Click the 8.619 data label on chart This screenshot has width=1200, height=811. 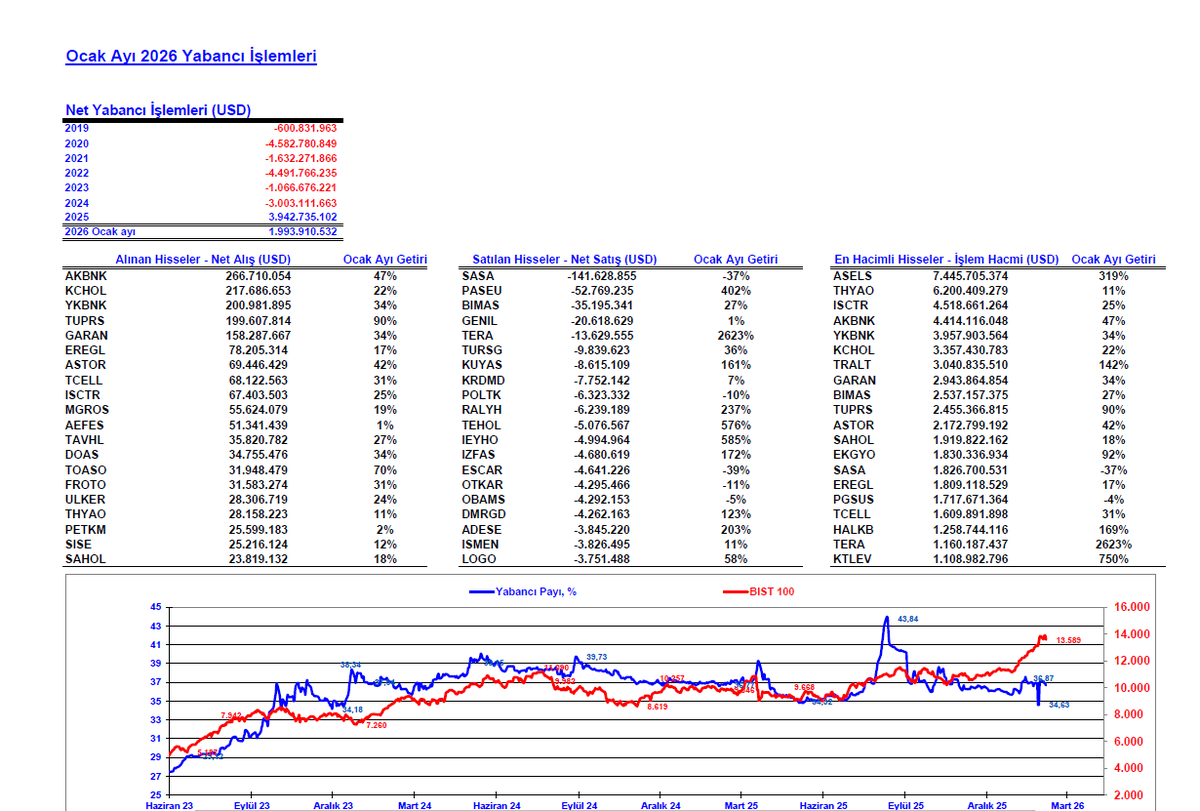point(657,707)
